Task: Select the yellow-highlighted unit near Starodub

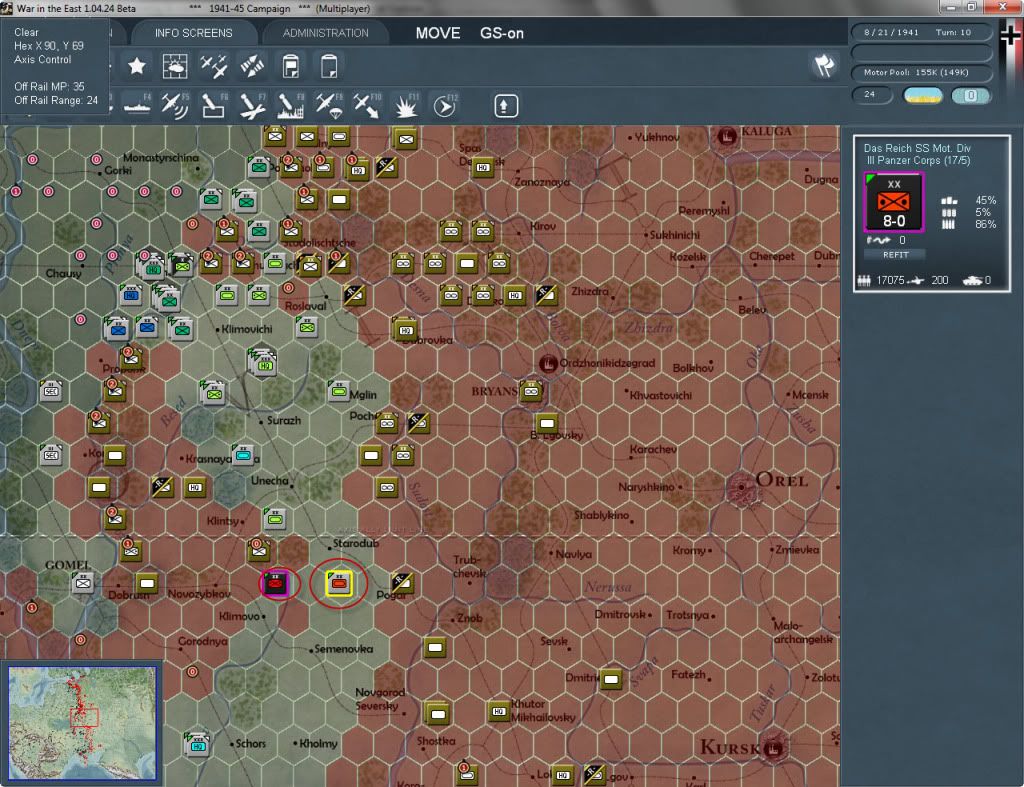Action: click(339, 583)
